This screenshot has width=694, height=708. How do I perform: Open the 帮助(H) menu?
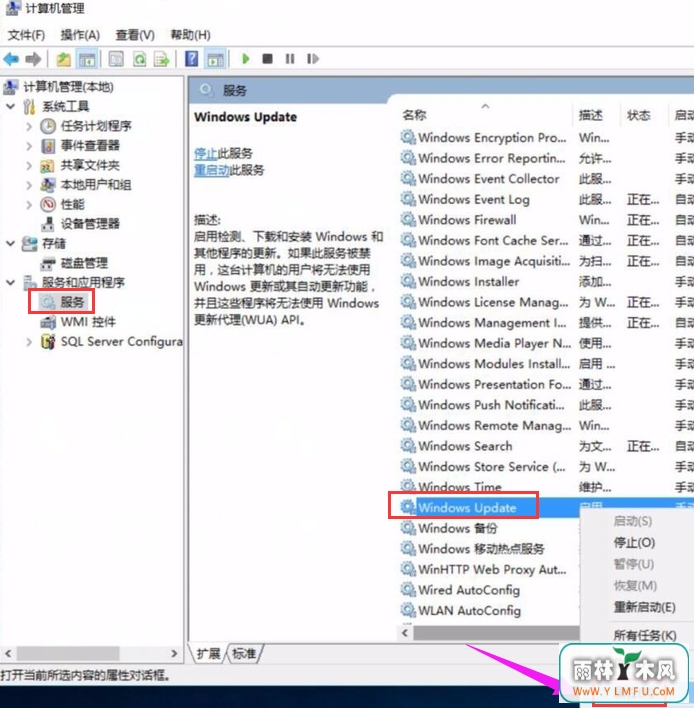pos(190,35)
